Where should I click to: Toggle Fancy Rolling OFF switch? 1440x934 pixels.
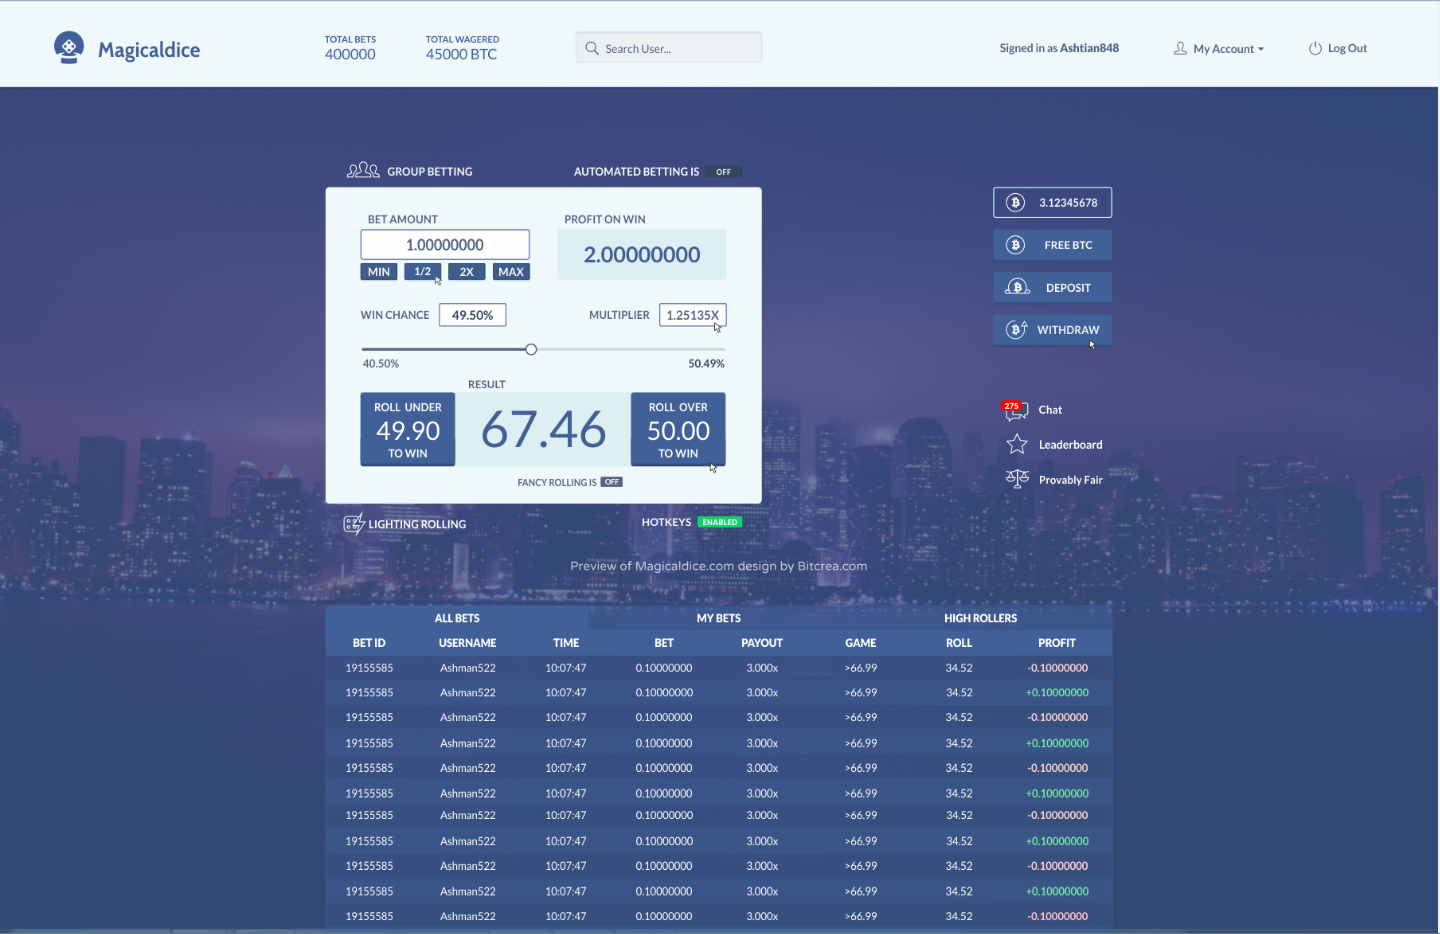tap(612, 482)
